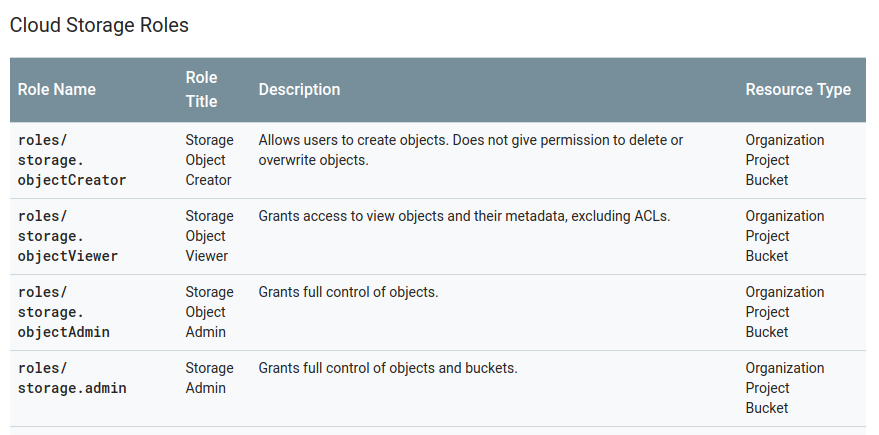This screenshot has height=435, width=879.
Task: Select "Project" in the objectViewer row
Action: [767, 236]
